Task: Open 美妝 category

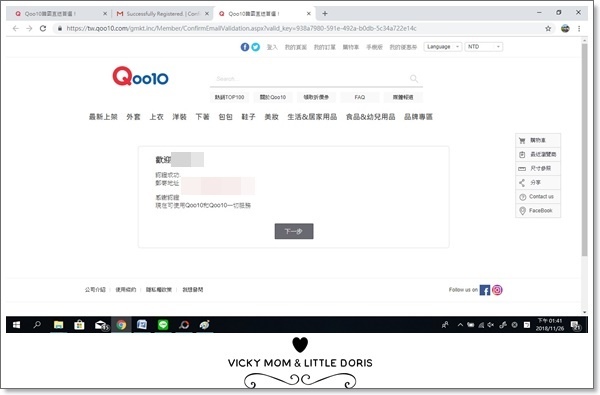Action: click(x=271, y=117)
